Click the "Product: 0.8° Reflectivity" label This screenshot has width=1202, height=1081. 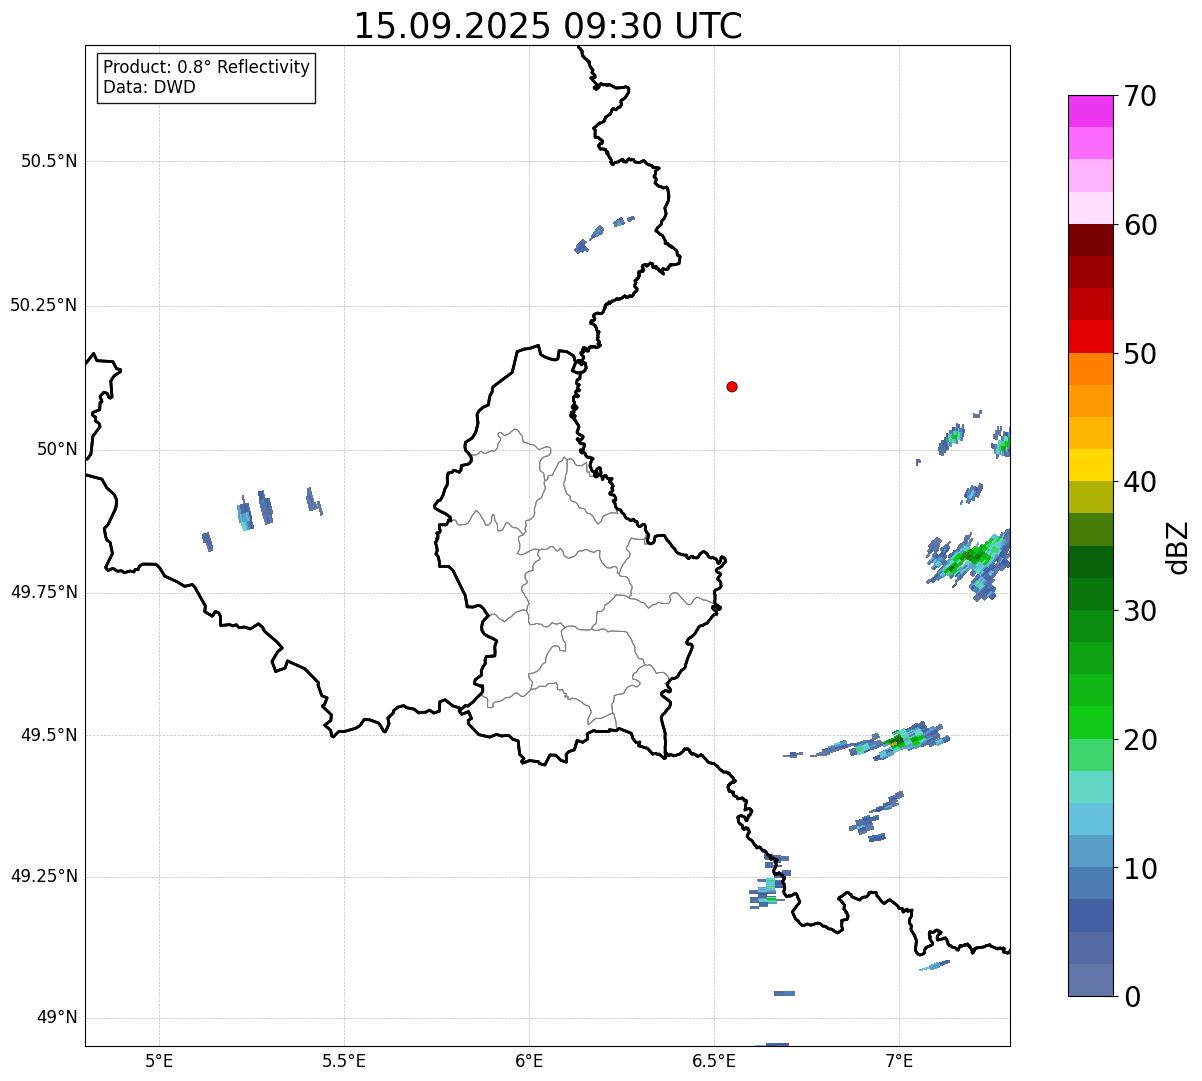coord(207,67)
